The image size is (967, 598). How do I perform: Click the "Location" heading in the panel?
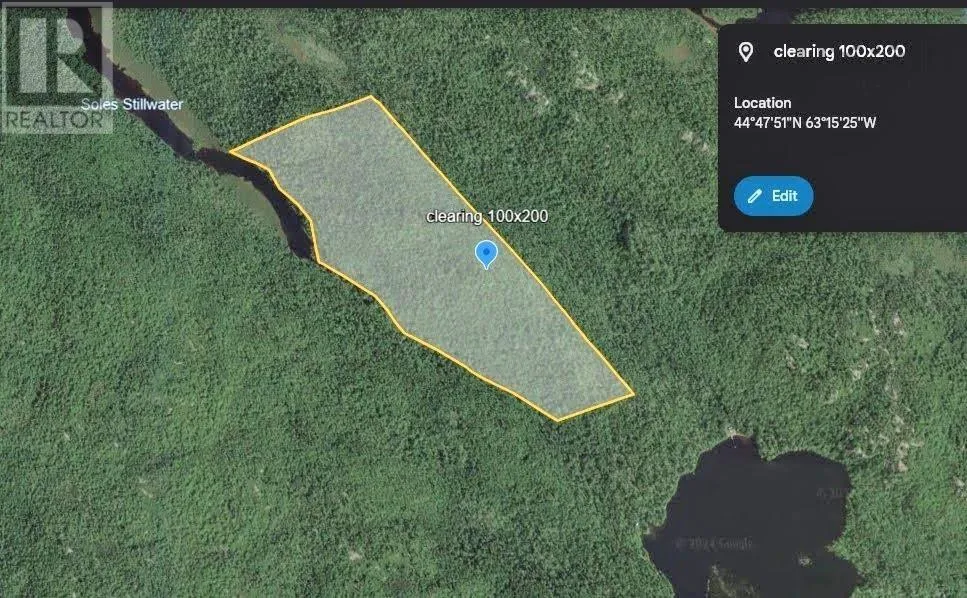[x=762, y=103]
